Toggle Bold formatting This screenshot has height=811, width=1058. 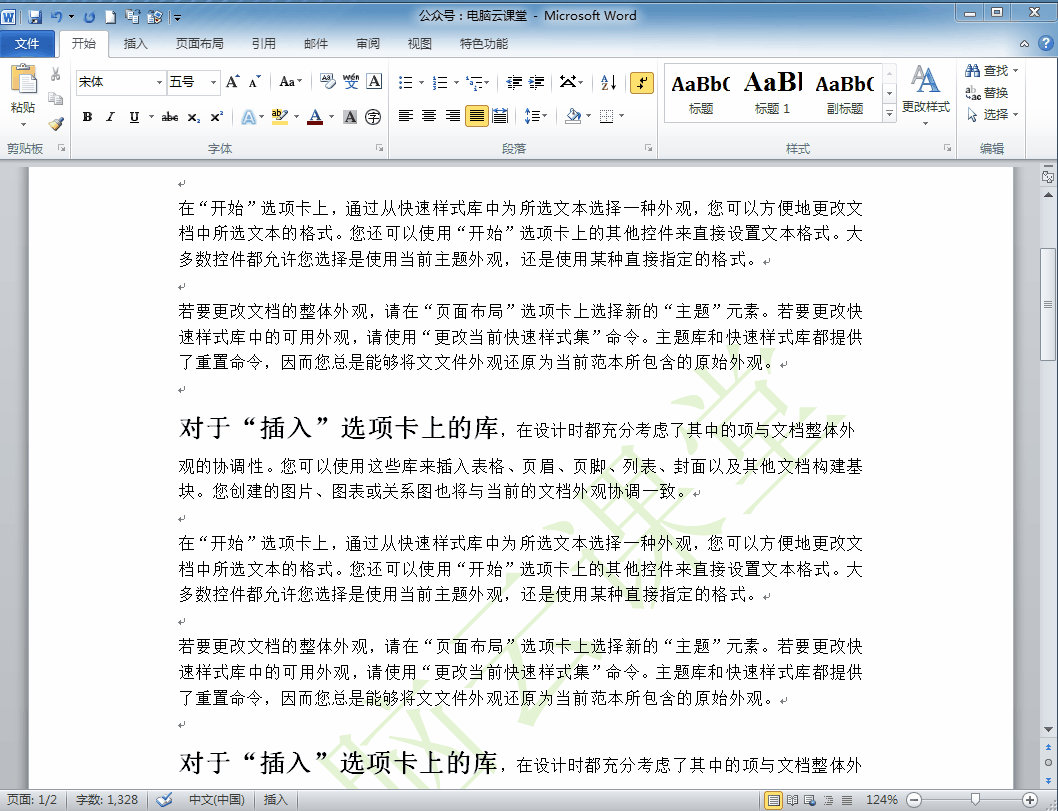[87, 117]
